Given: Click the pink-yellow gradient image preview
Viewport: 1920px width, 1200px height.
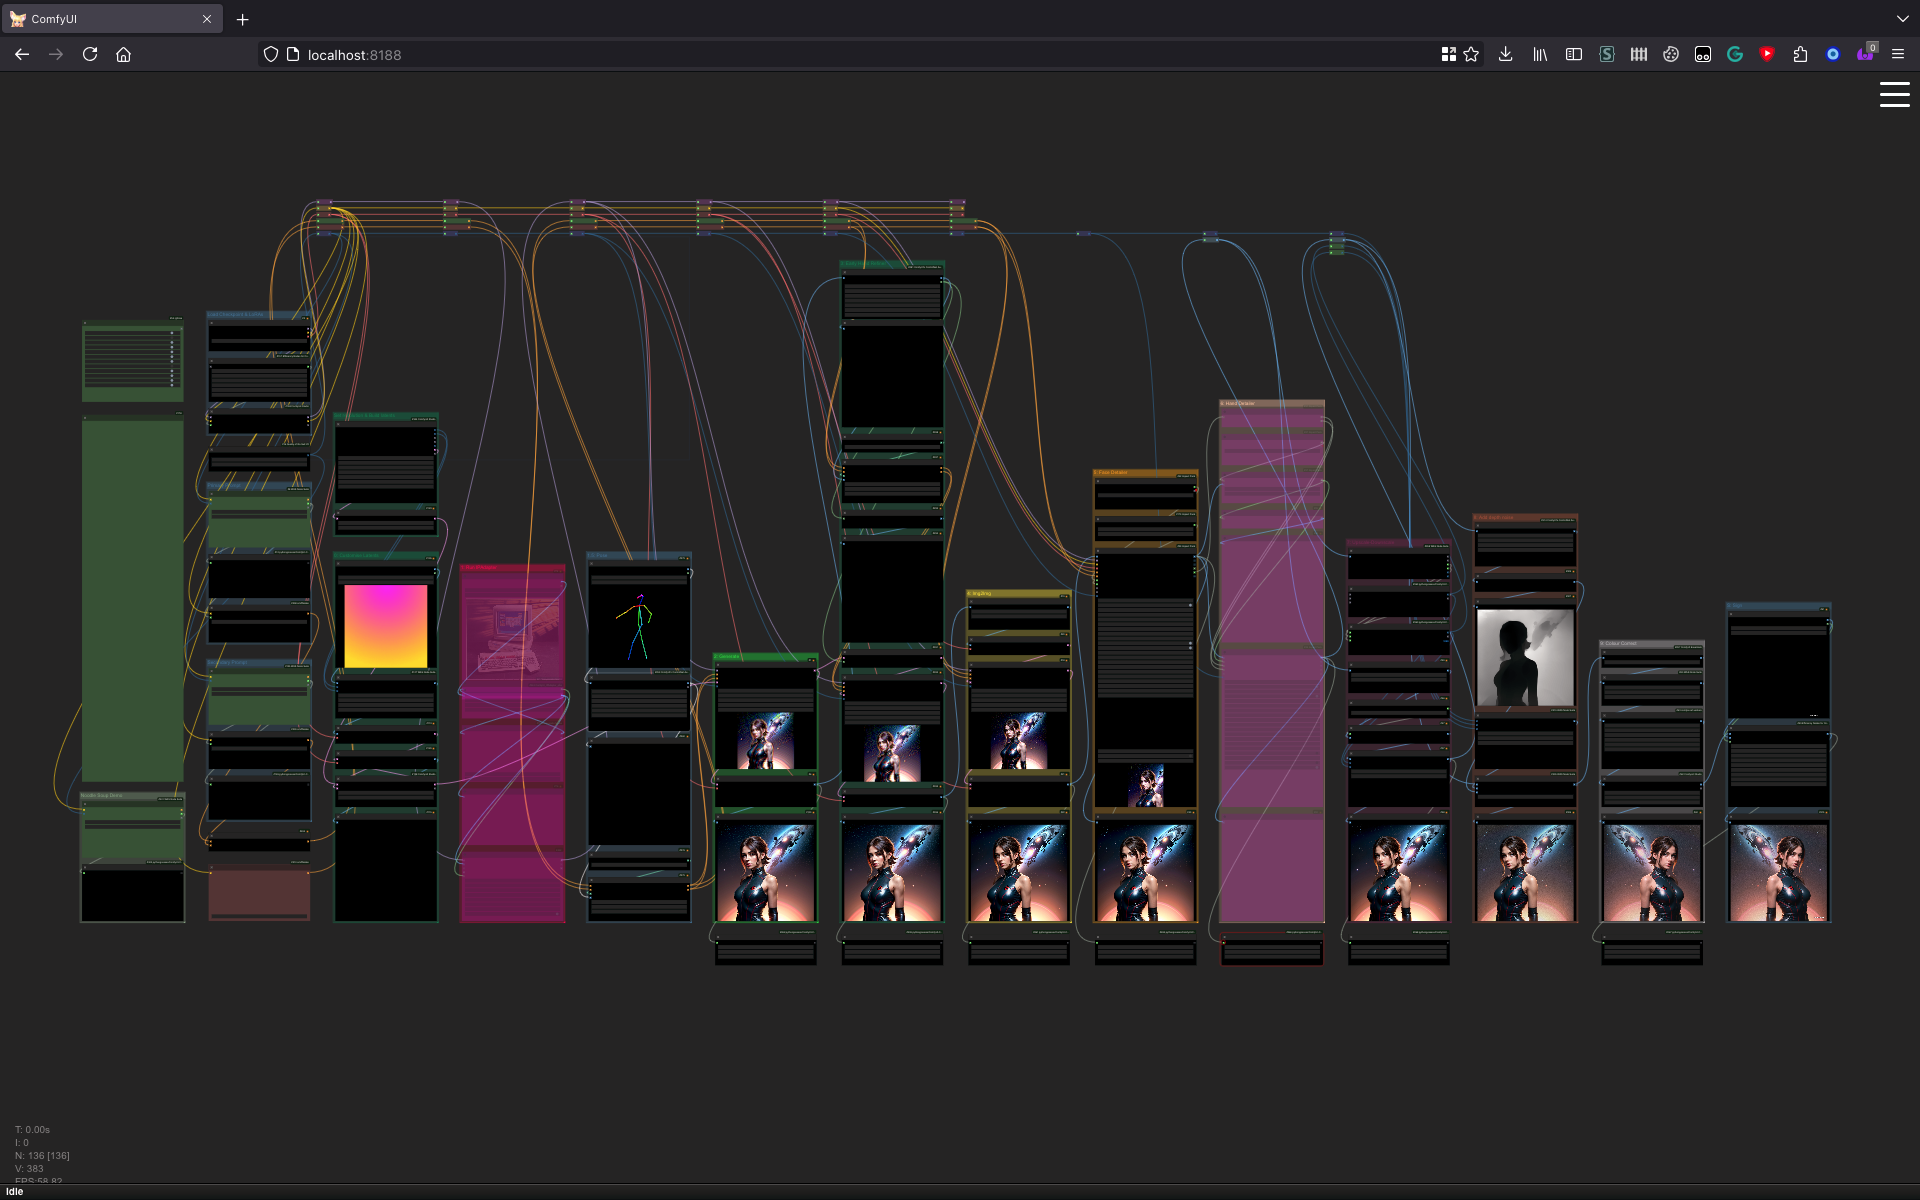Looking at the screenshot, I should tap(385, 626).
